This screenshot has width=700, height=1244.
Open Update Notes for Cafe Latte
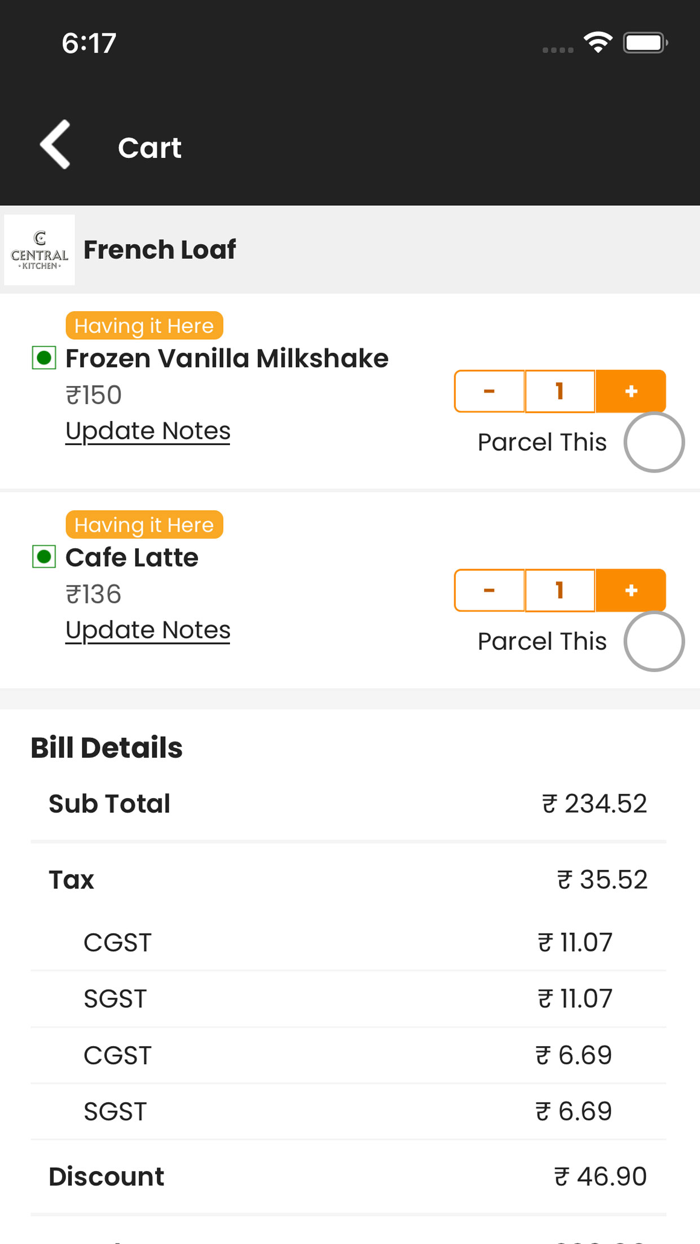[147, 630]
